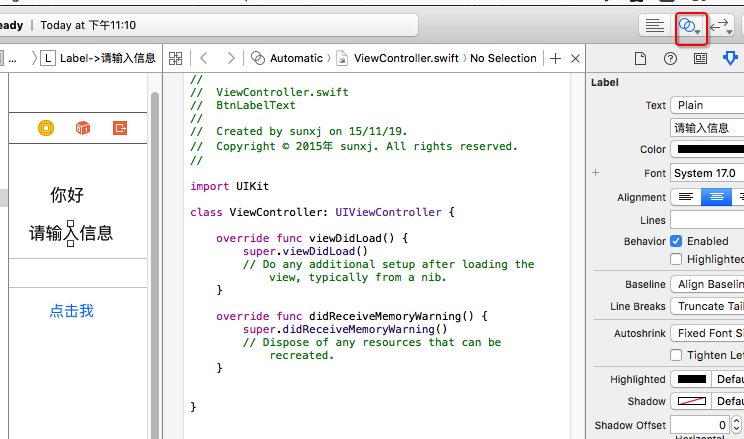Open the No Selection jump bar segment
This screenshot has width=744, height=439.
(x=503, y=58)
